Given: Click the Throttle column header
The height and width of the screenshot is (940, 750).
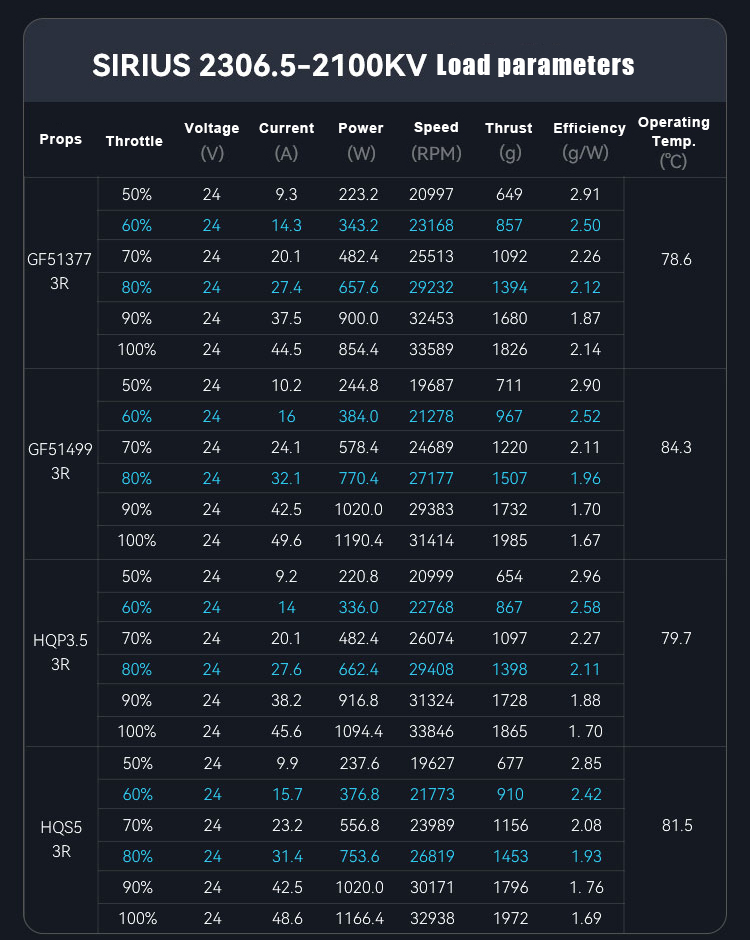Looking at the screenshot, I should (134, 141).
